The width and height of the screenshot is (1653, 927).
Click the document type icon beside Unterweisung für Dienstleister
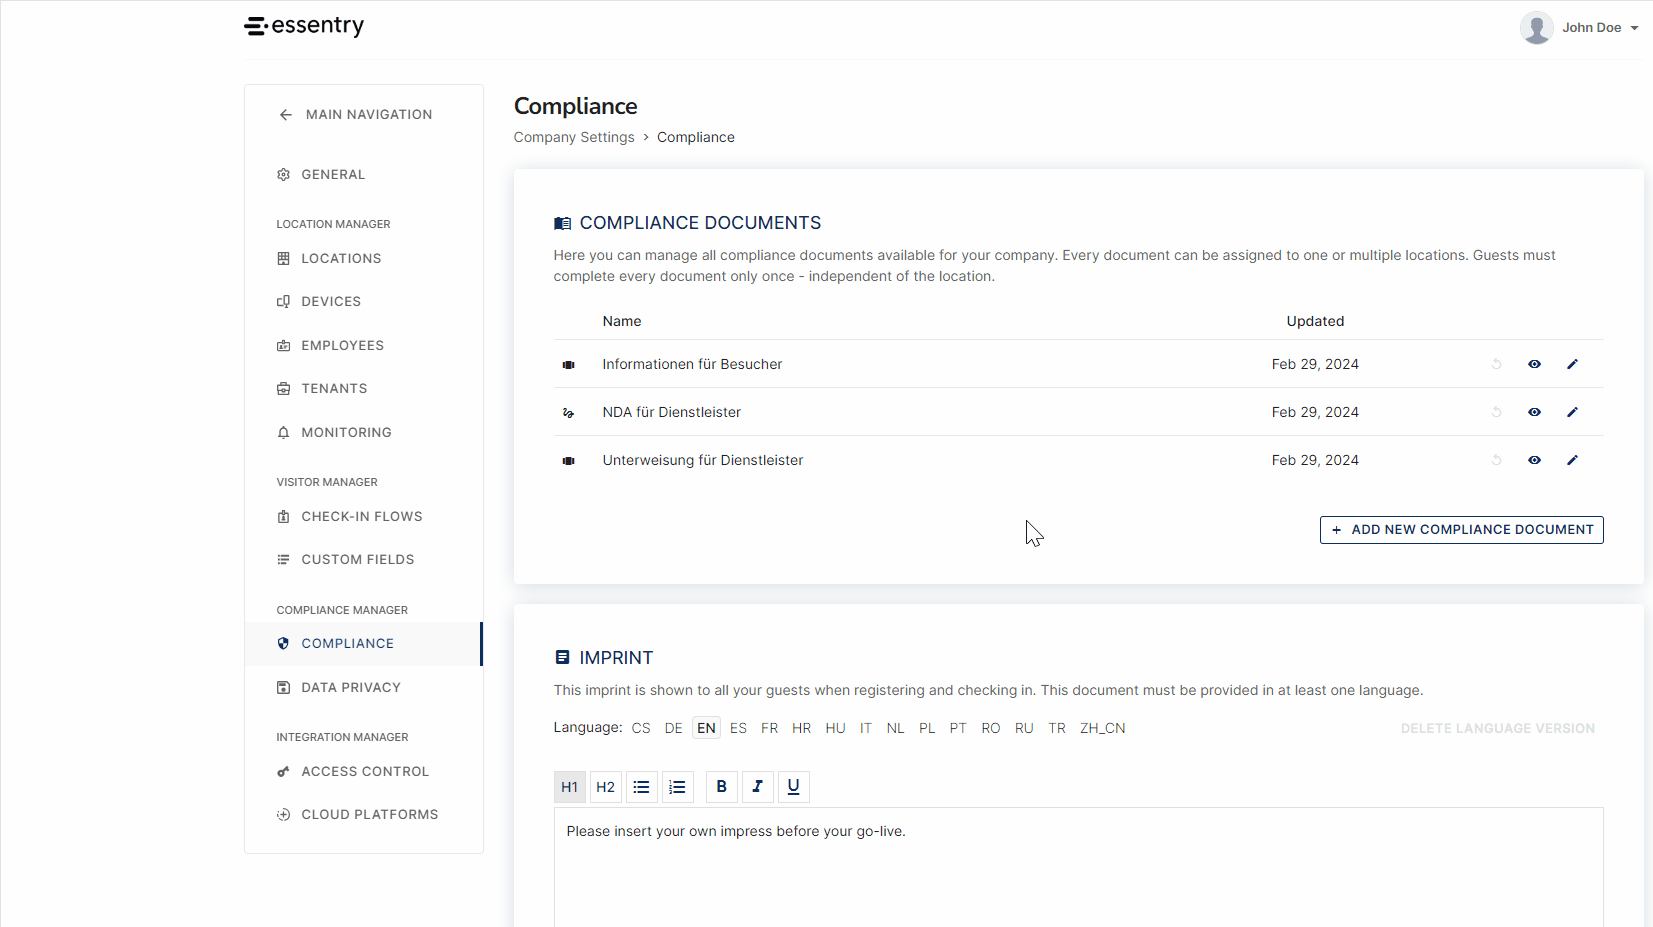pos(568,462)
